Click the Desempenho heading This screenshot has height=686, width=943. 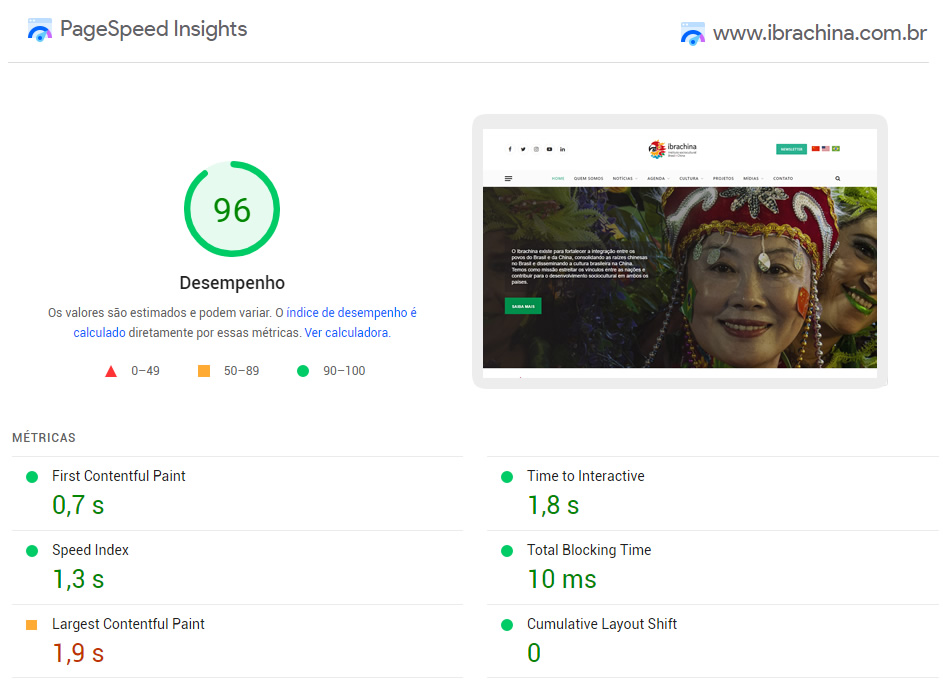click(x=232, y=283)
